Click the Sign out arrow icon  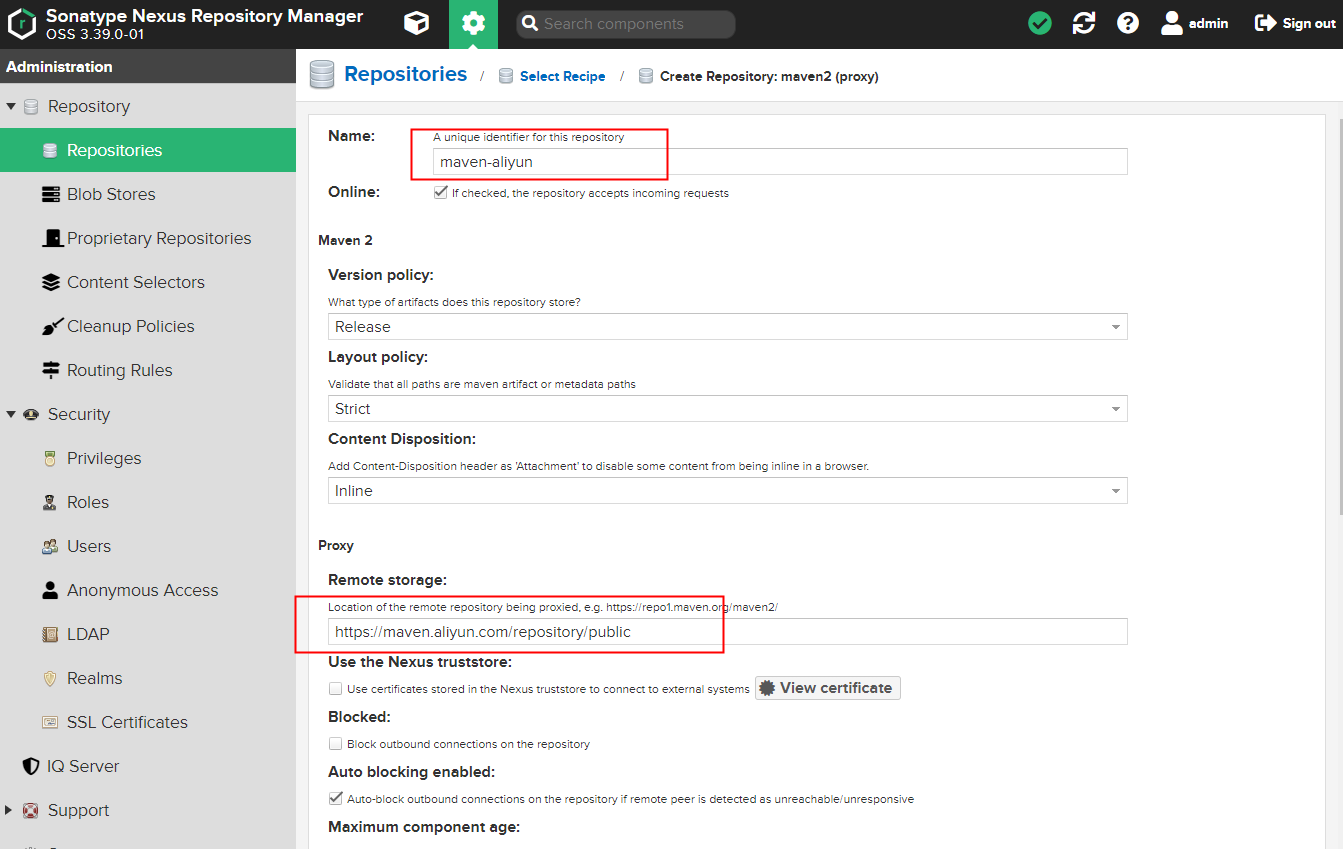coord(1266,23)
